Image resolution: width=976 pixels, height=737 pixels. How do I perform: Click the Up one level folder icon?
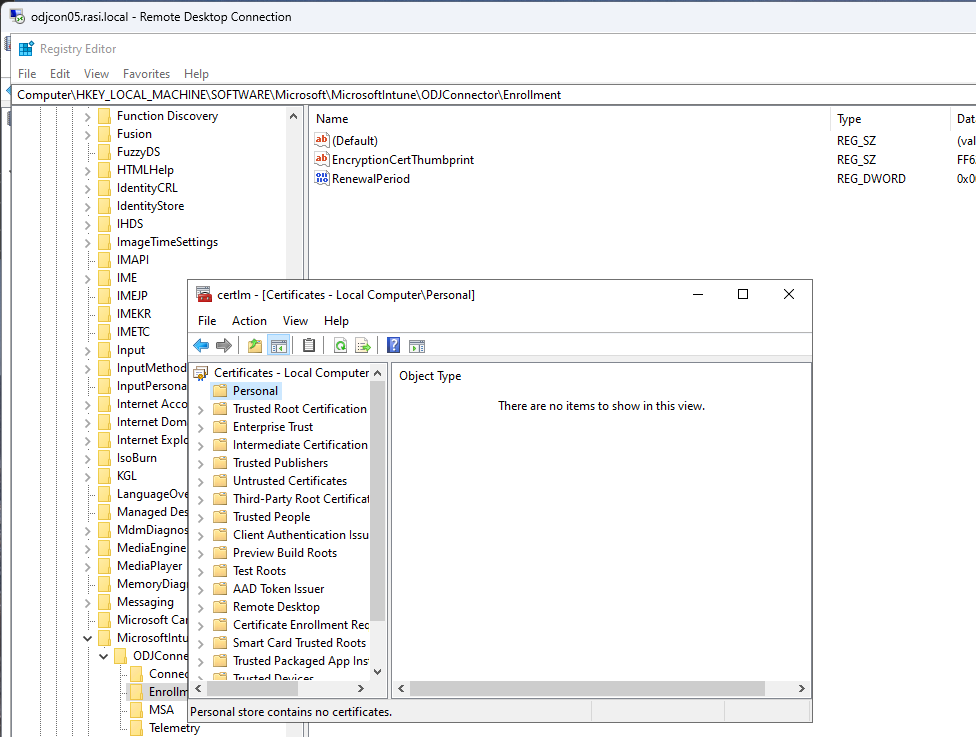tap(255, 345)
